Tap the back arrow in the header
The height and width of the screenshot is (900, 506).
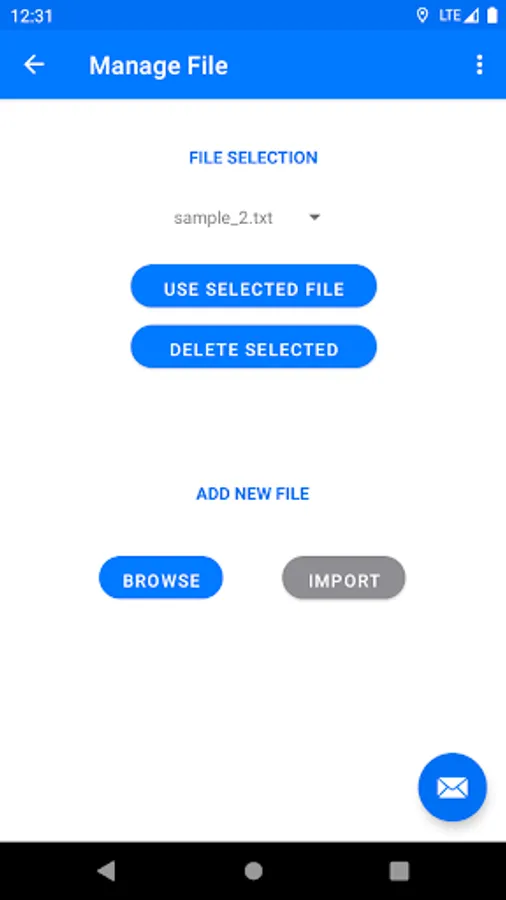pyautogui.click(x=34, y=65)
